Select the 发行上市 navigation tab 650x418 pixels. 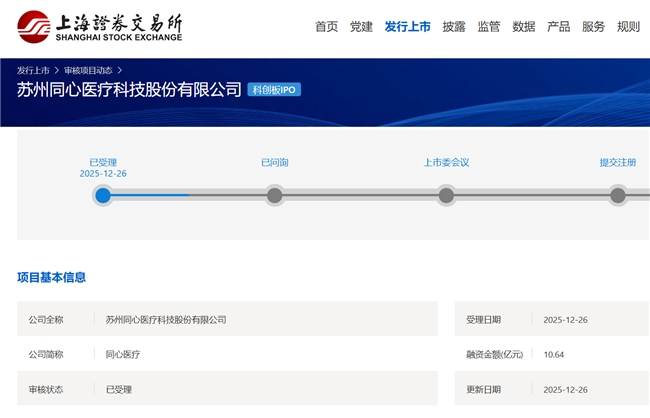coord(407,27)
